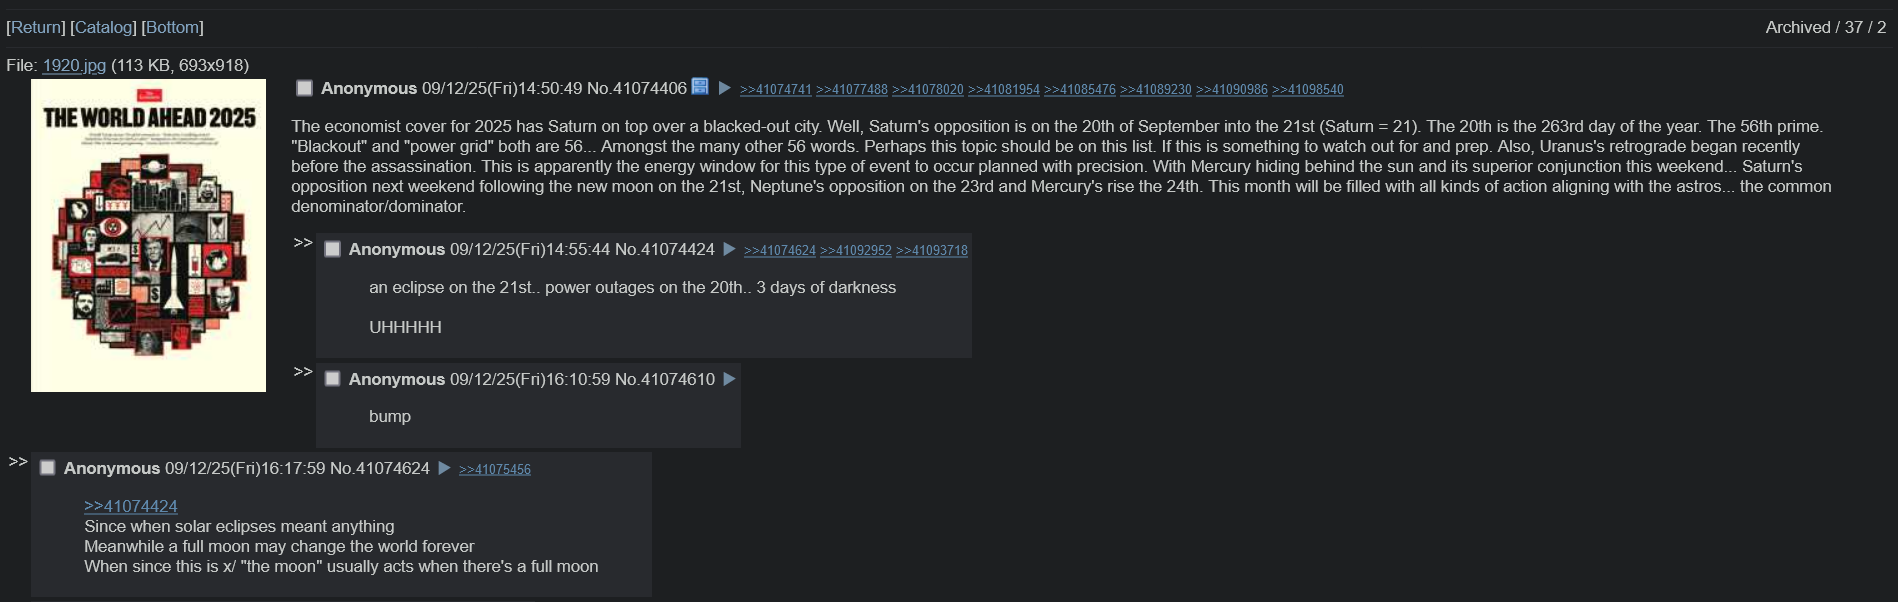
Task: Open backlink >>41098540 on first post
Action: [x=1307, y=89]
